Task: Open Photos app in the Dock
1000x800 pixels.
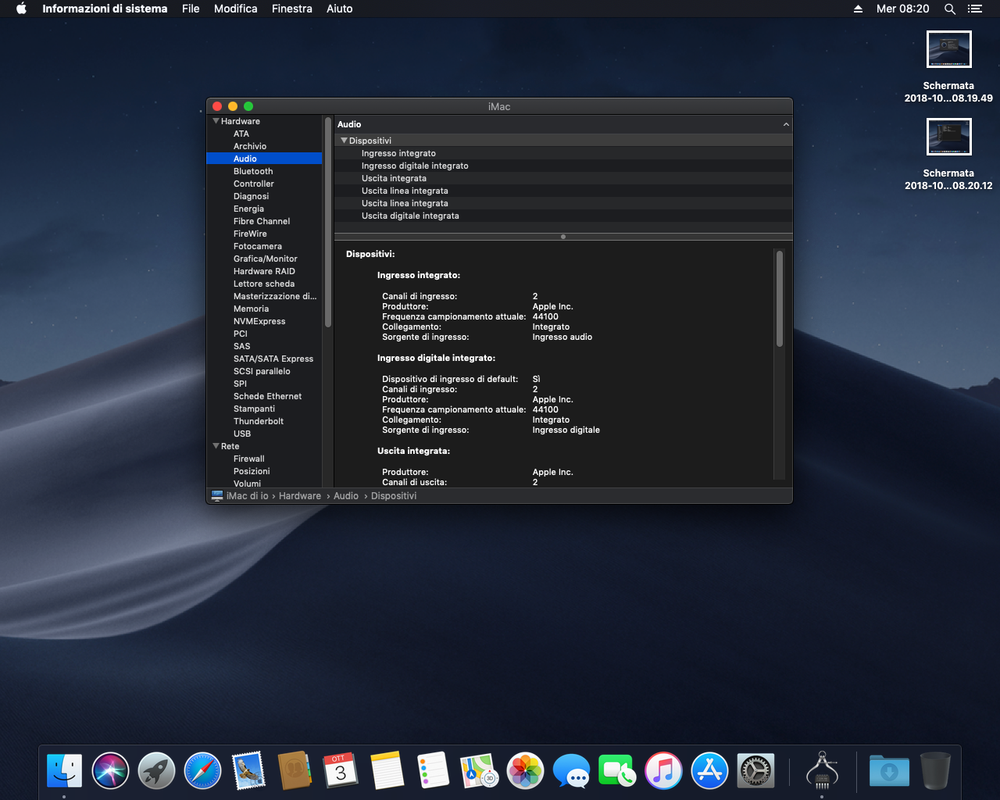Action: pos(525,771)
